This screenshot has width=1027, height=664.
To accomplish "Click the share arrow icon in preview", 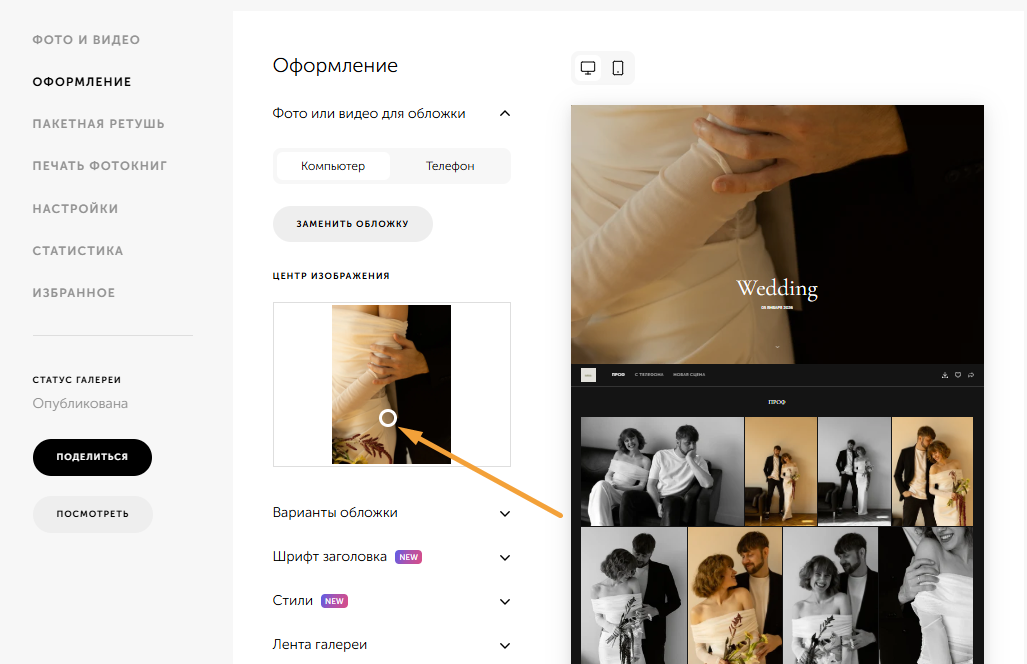I will pos(971,375).
